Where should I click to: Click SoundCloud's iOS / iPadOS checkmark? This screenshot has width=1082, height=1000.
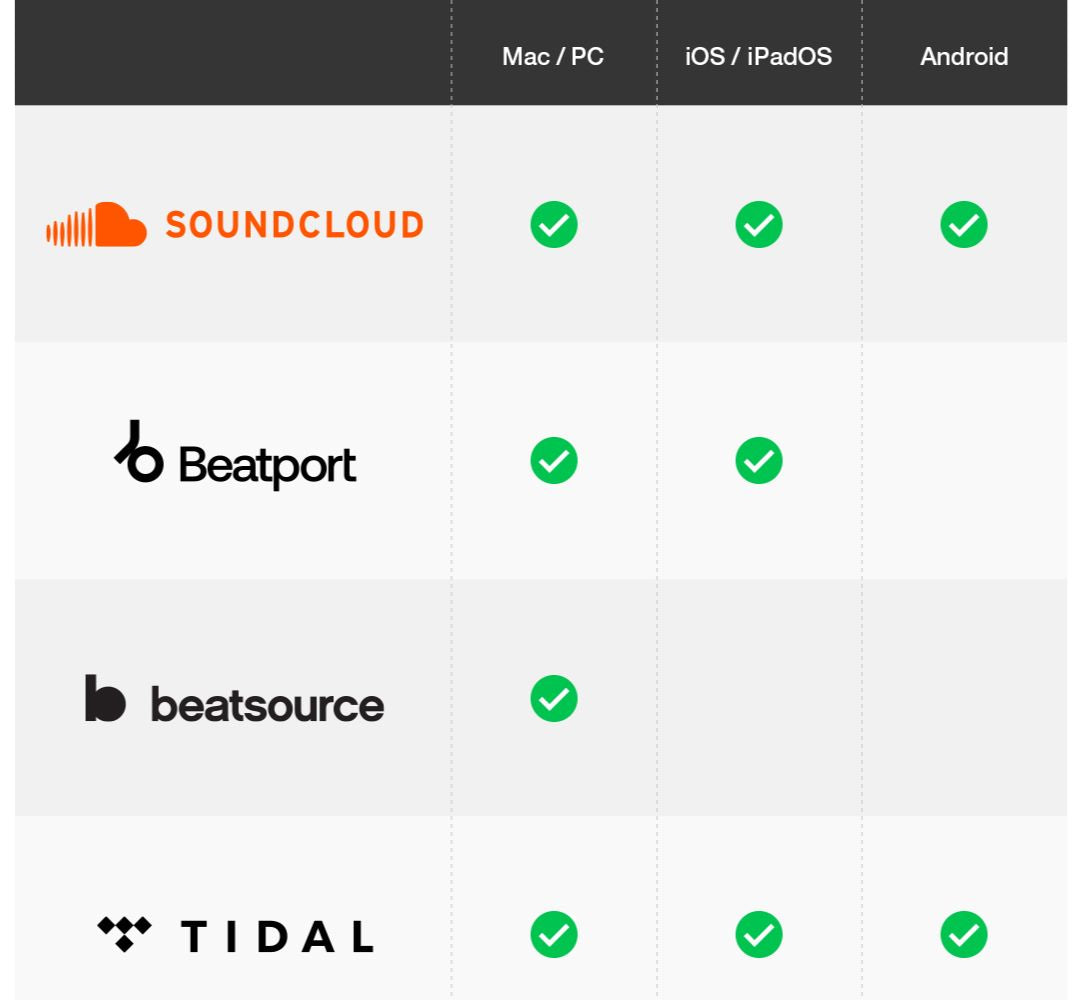click(759, 225)
